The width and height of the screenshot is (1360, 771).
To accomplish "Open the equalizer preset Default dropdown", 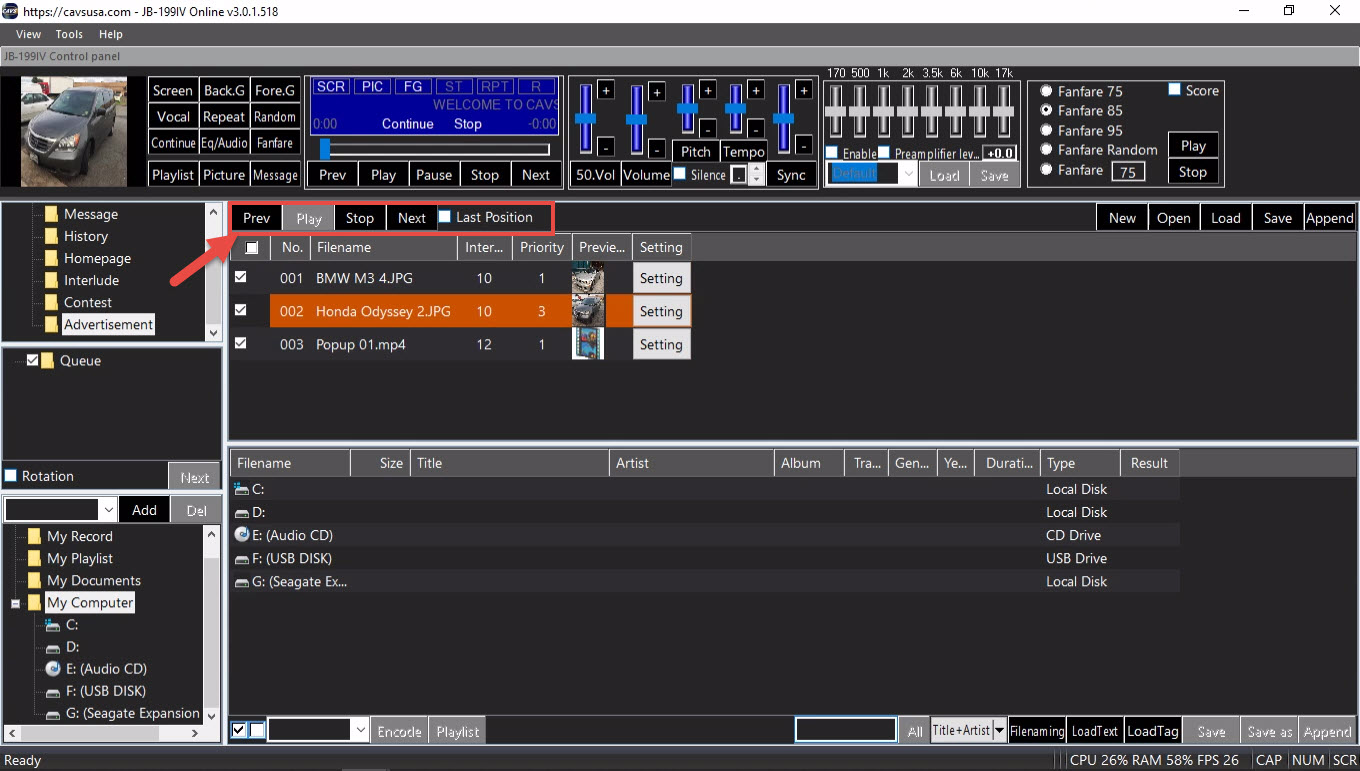I will coord(908,174).
